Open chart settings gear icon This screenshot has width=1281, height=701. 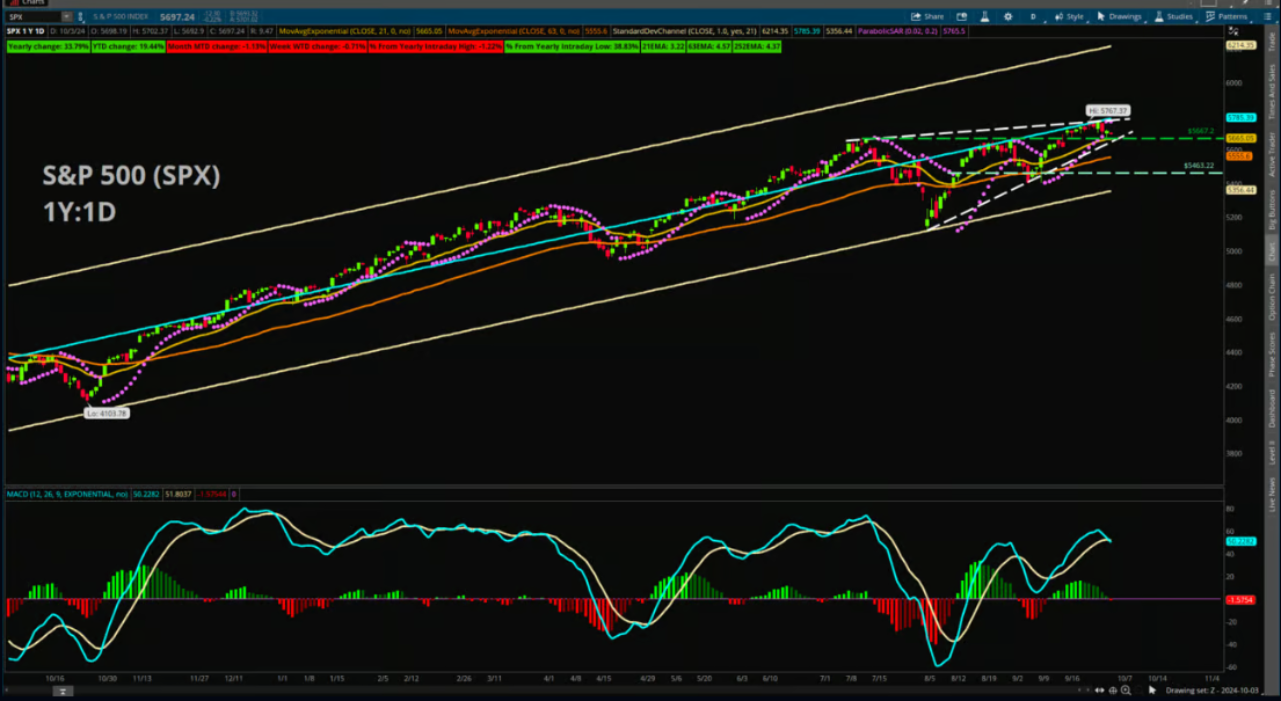(x=1007, y=17)
